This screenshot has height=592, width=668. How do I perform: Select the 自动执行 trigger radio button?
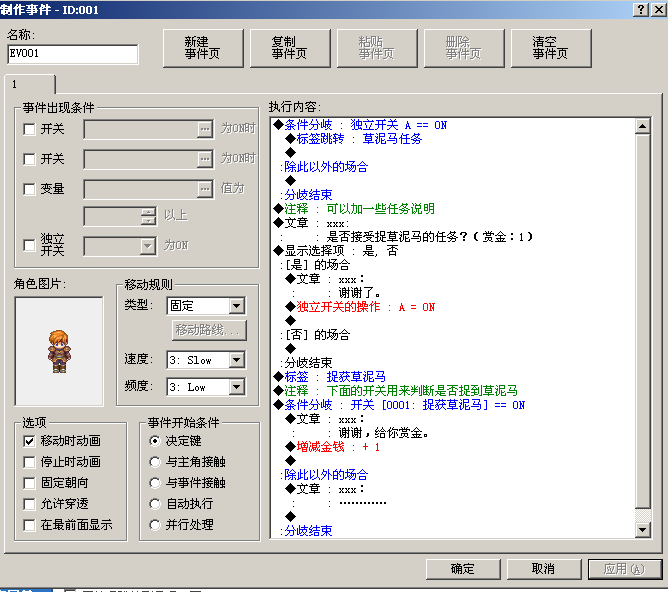pos(155,504)
